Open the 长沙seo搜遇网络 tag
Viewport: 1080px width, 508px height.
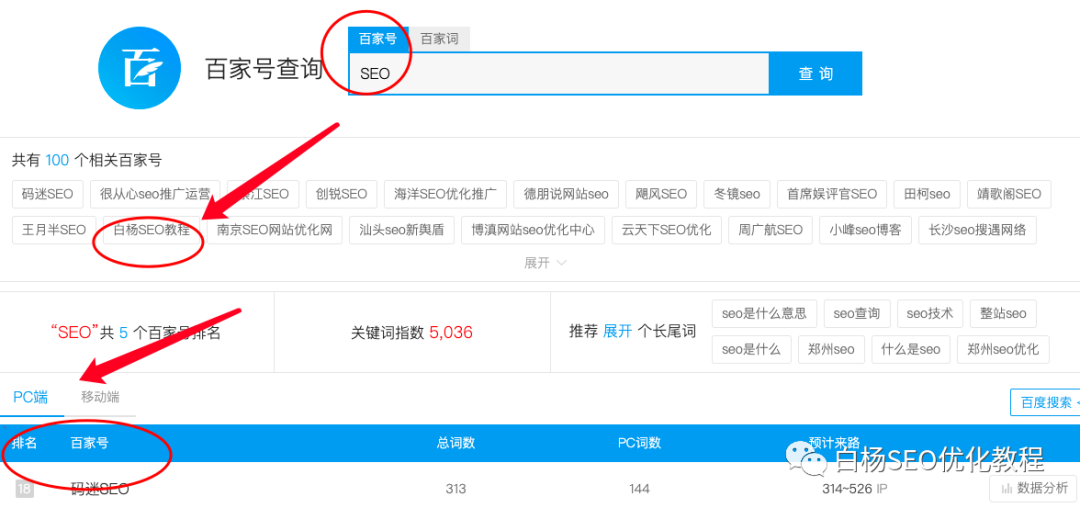[x=977, y=230]
